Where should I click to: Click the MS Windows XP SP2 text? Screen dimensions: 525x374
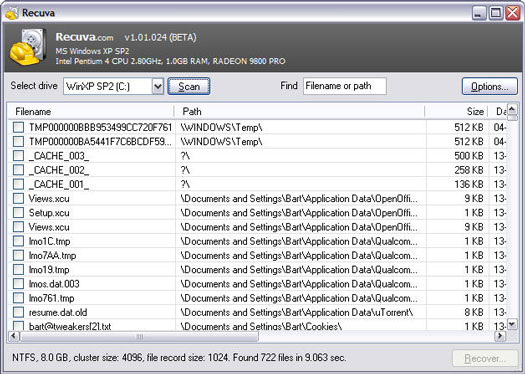point(92,51)
